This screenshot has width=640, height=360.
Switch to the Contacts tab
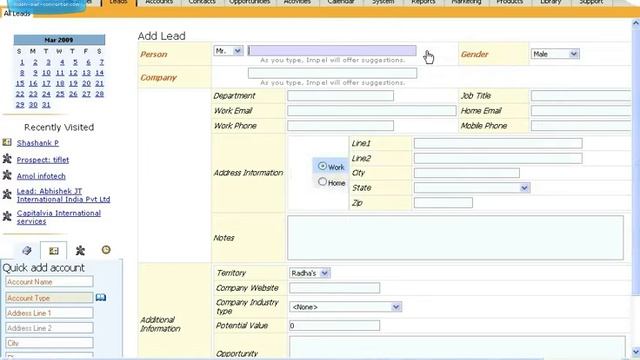pos(202,2)
